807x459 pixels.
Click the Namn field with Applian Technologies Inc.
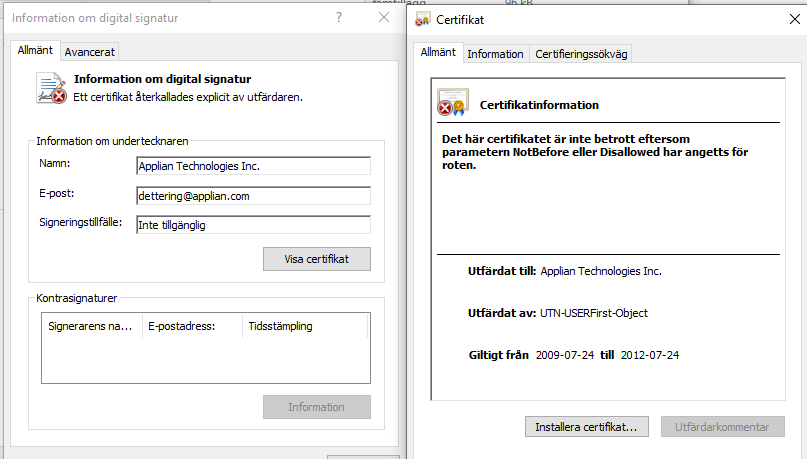[253, 166]
